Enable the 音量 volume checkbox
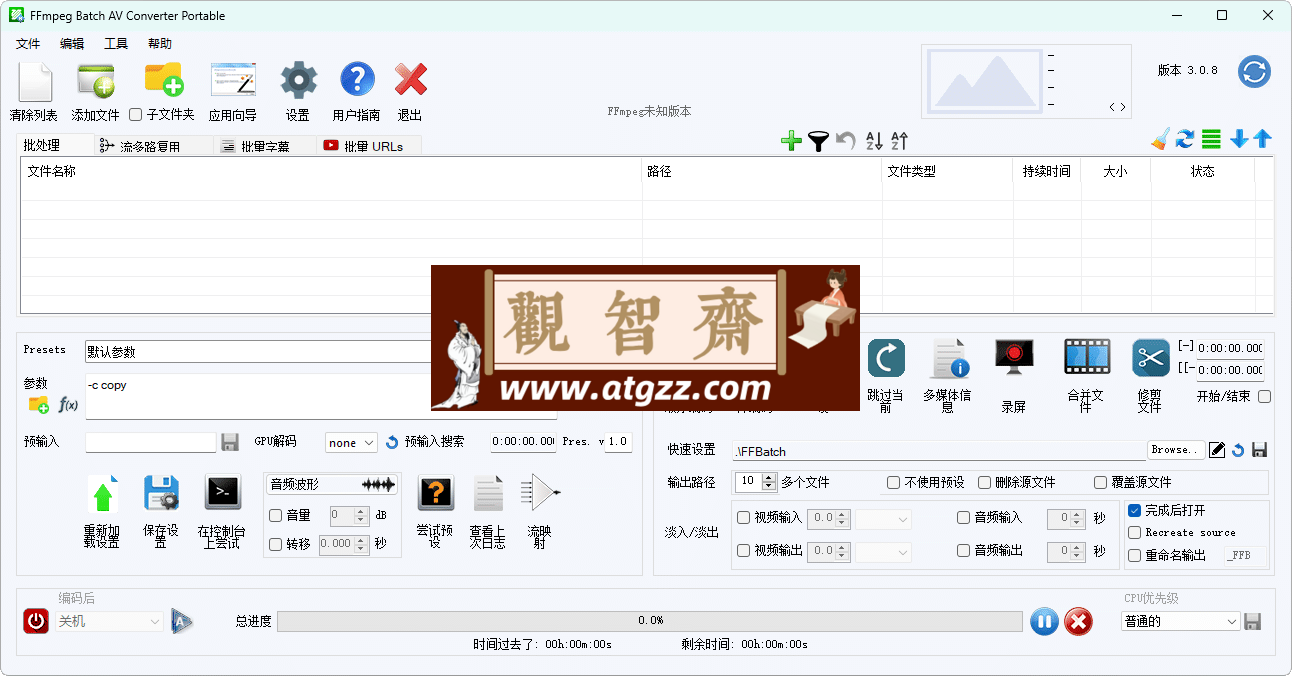Screen dimensions: 1292x676 pyautogui.click(x=276, y=515)
